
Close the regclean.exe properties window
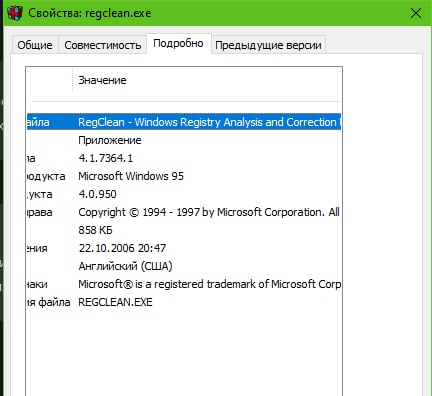coord(416,13)
